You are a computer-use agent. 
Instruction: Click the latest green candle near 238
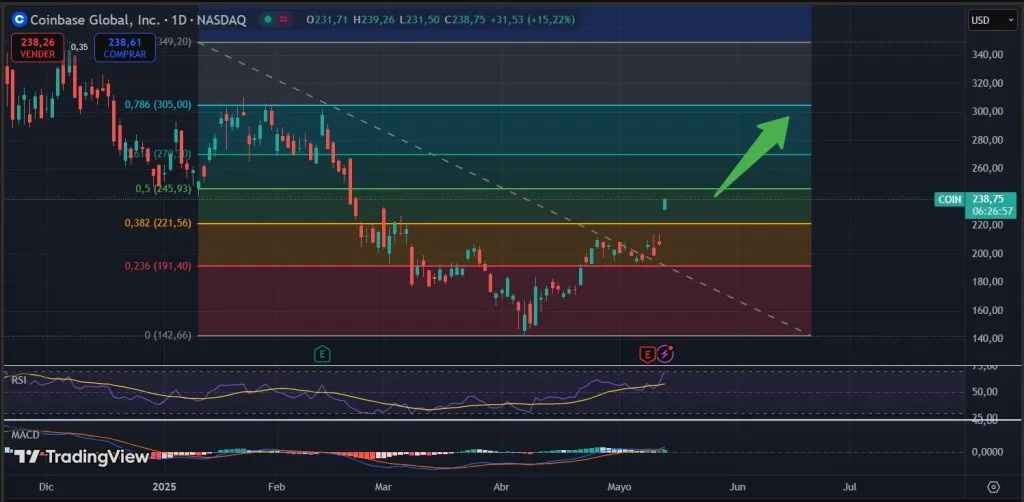click(x=665, y=204)
